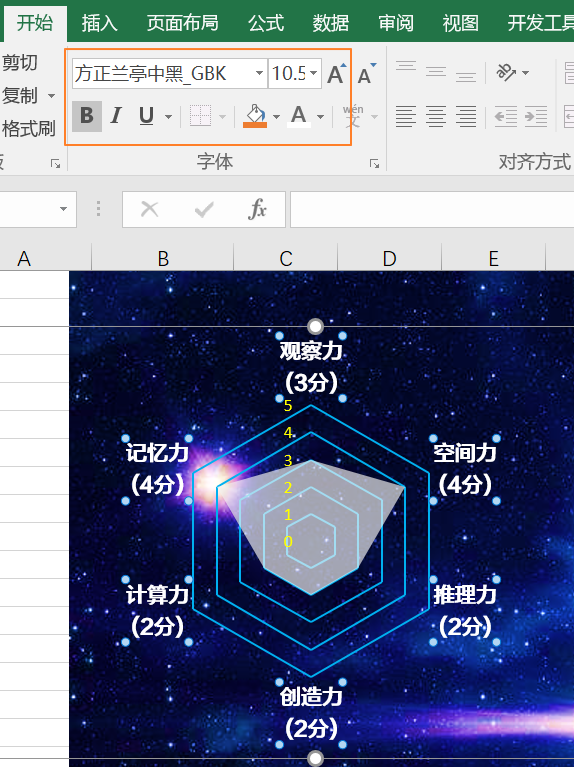
Task: Click the text orientation icon
Action: [x=506, y=72]
